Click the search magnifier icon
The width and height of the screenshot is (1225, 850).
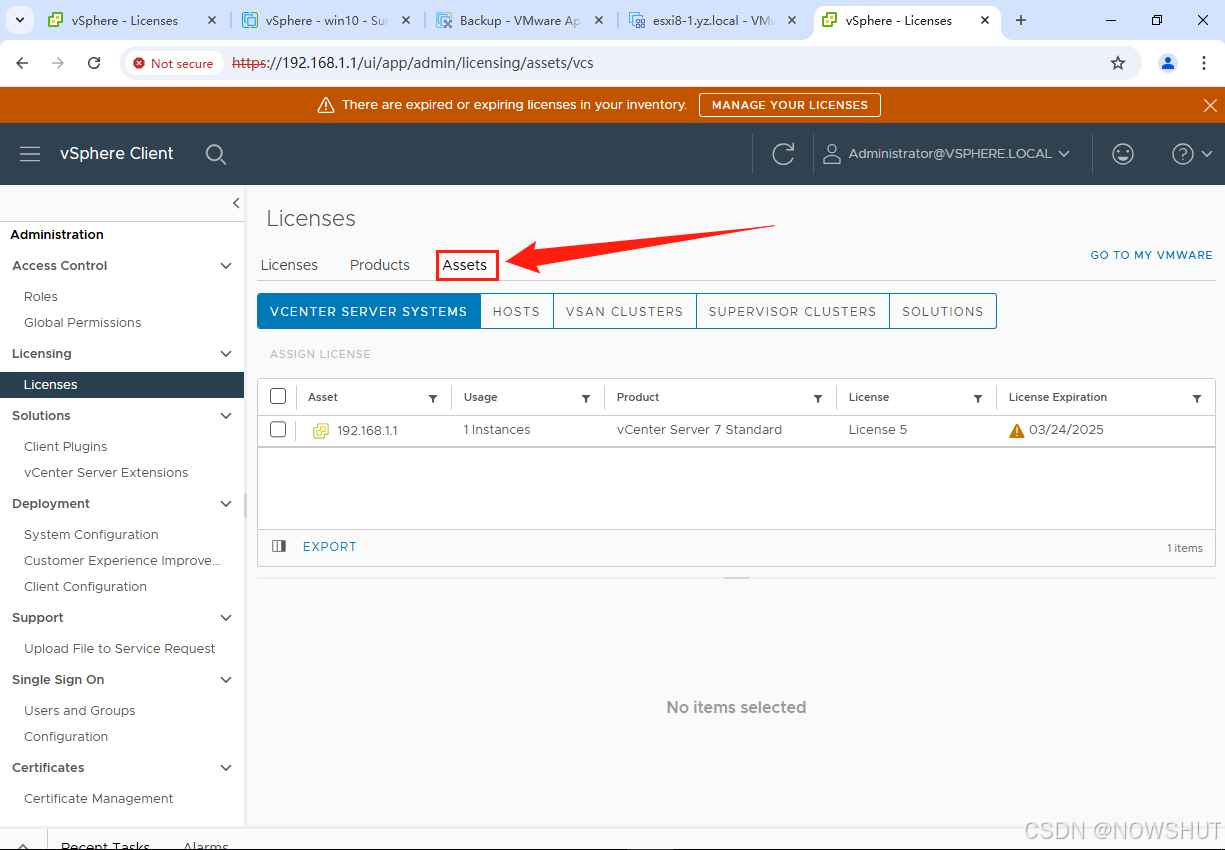click(215, 154)
